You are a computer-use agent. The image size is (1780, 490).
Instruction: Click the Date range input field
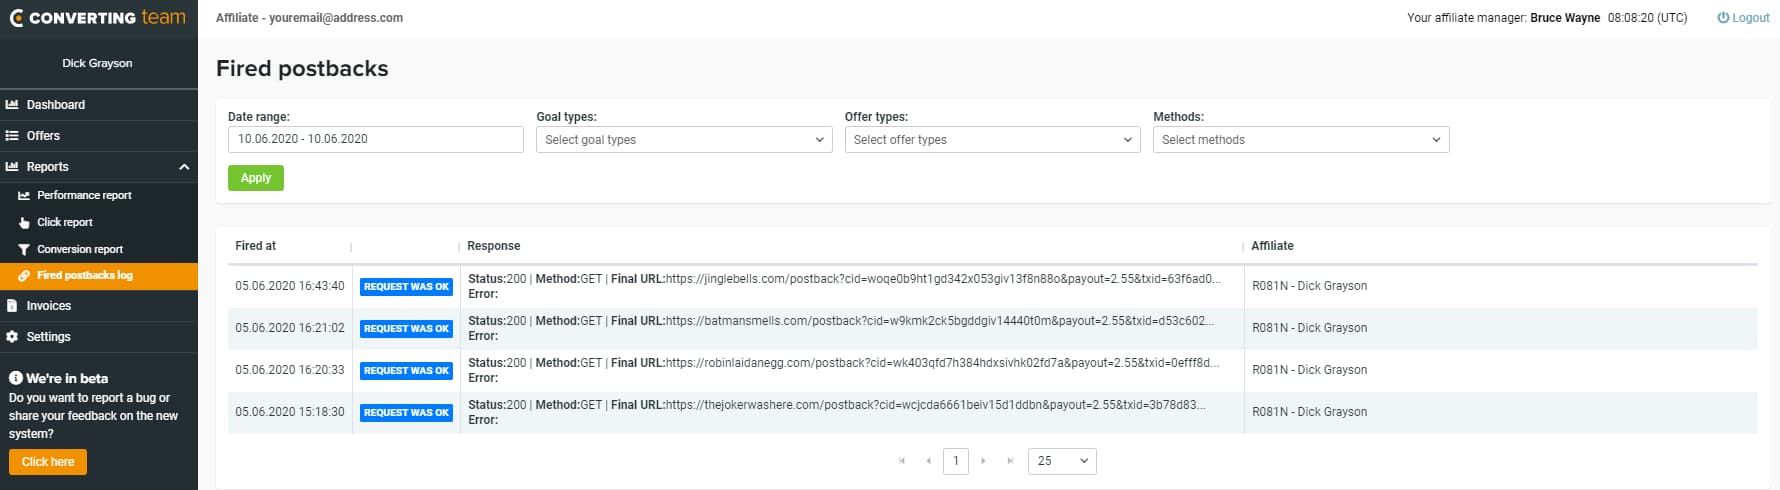376,139
